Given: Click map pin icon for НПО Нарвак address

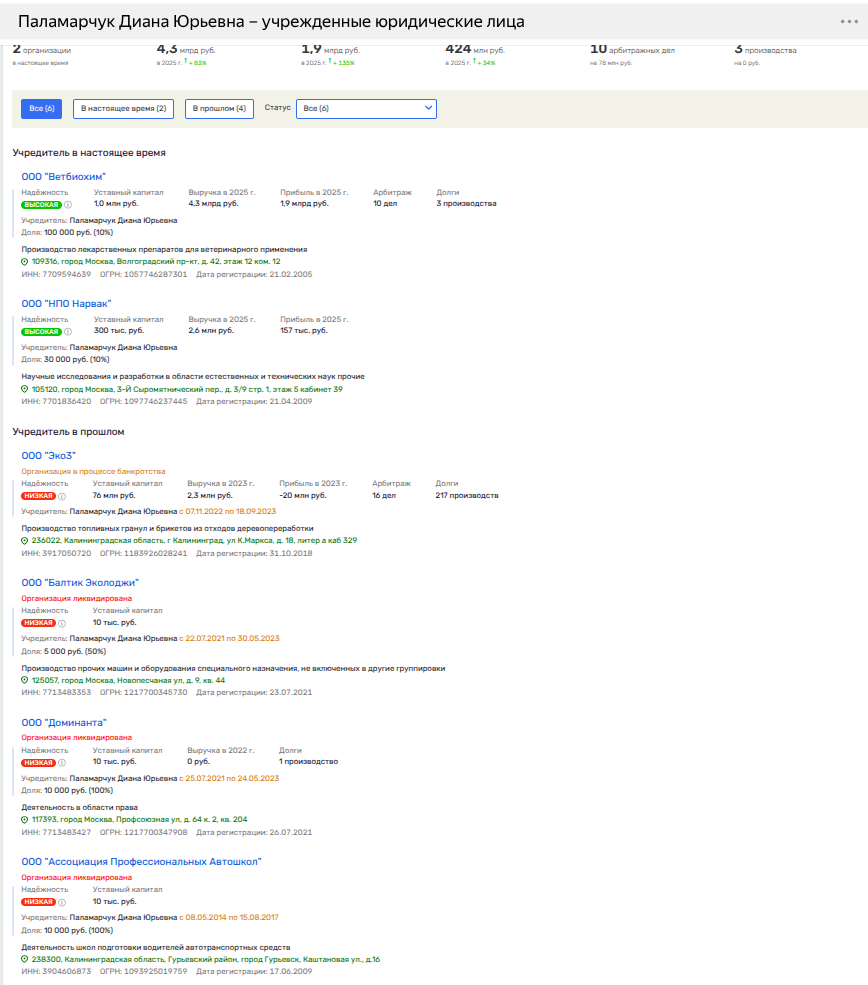Looking at the screenshot, I should pos(24,389).
